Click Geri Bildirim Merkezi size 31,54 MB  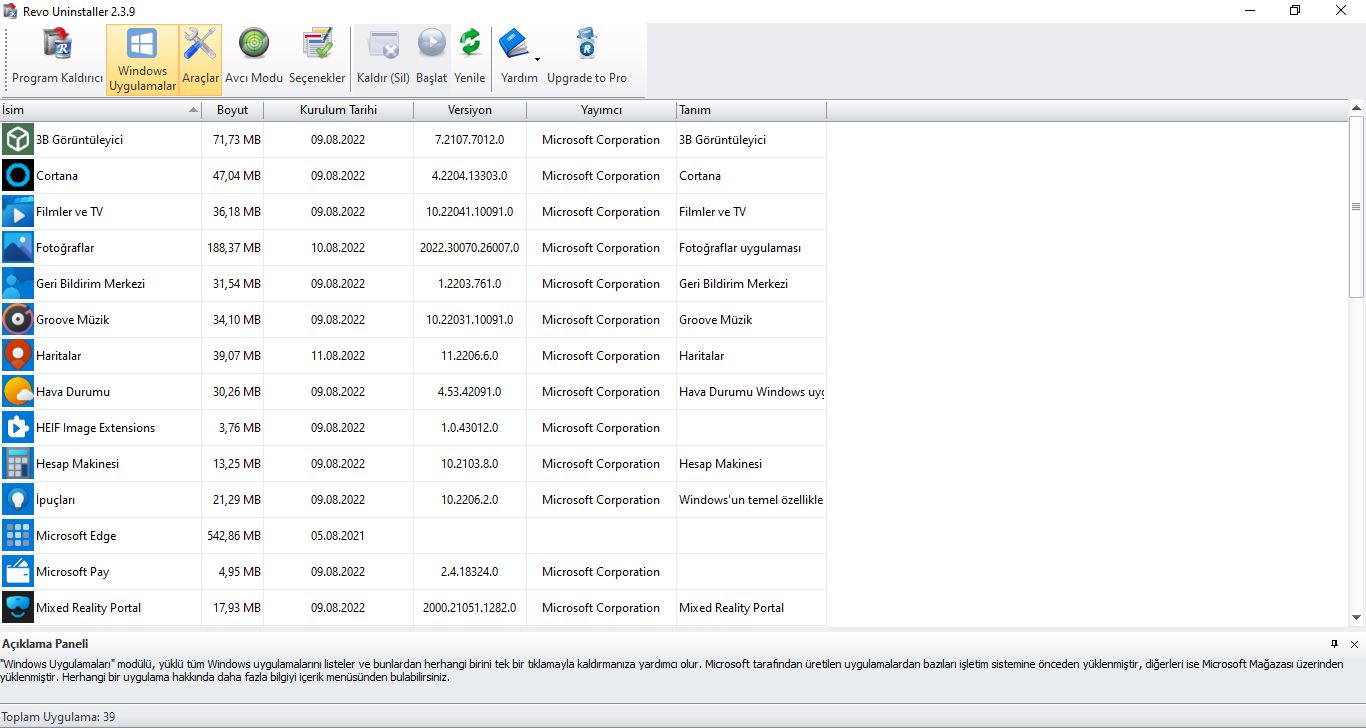(237, 284)
